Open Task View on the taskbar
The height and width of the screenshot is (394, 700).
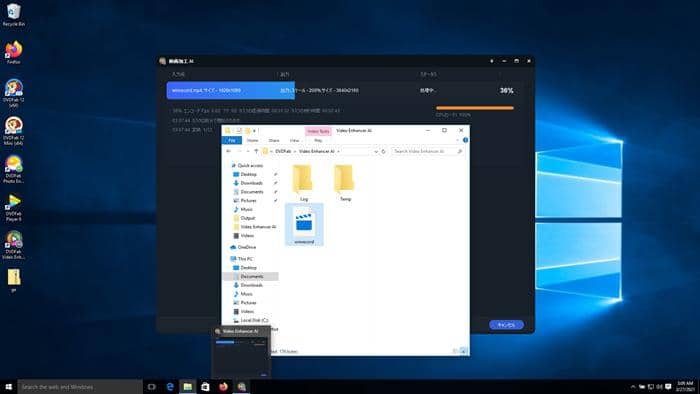[x=151, y=386]
